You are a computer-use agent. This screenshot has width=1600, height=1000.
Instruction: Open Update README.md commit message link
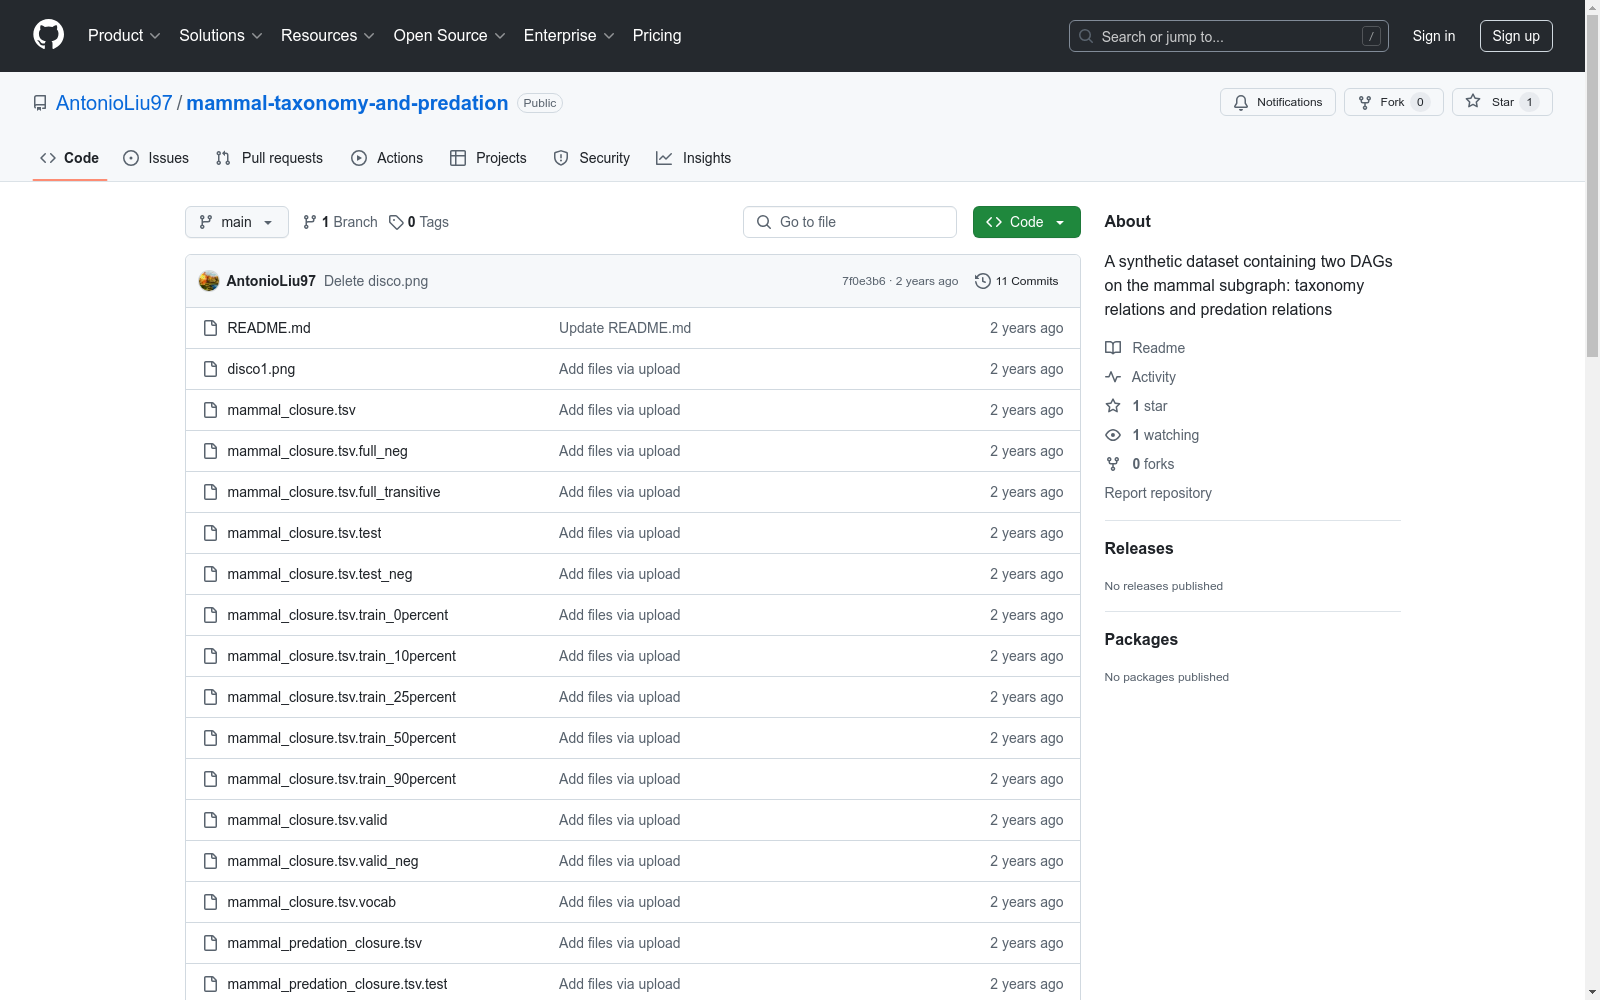click(x=625, y=328)
